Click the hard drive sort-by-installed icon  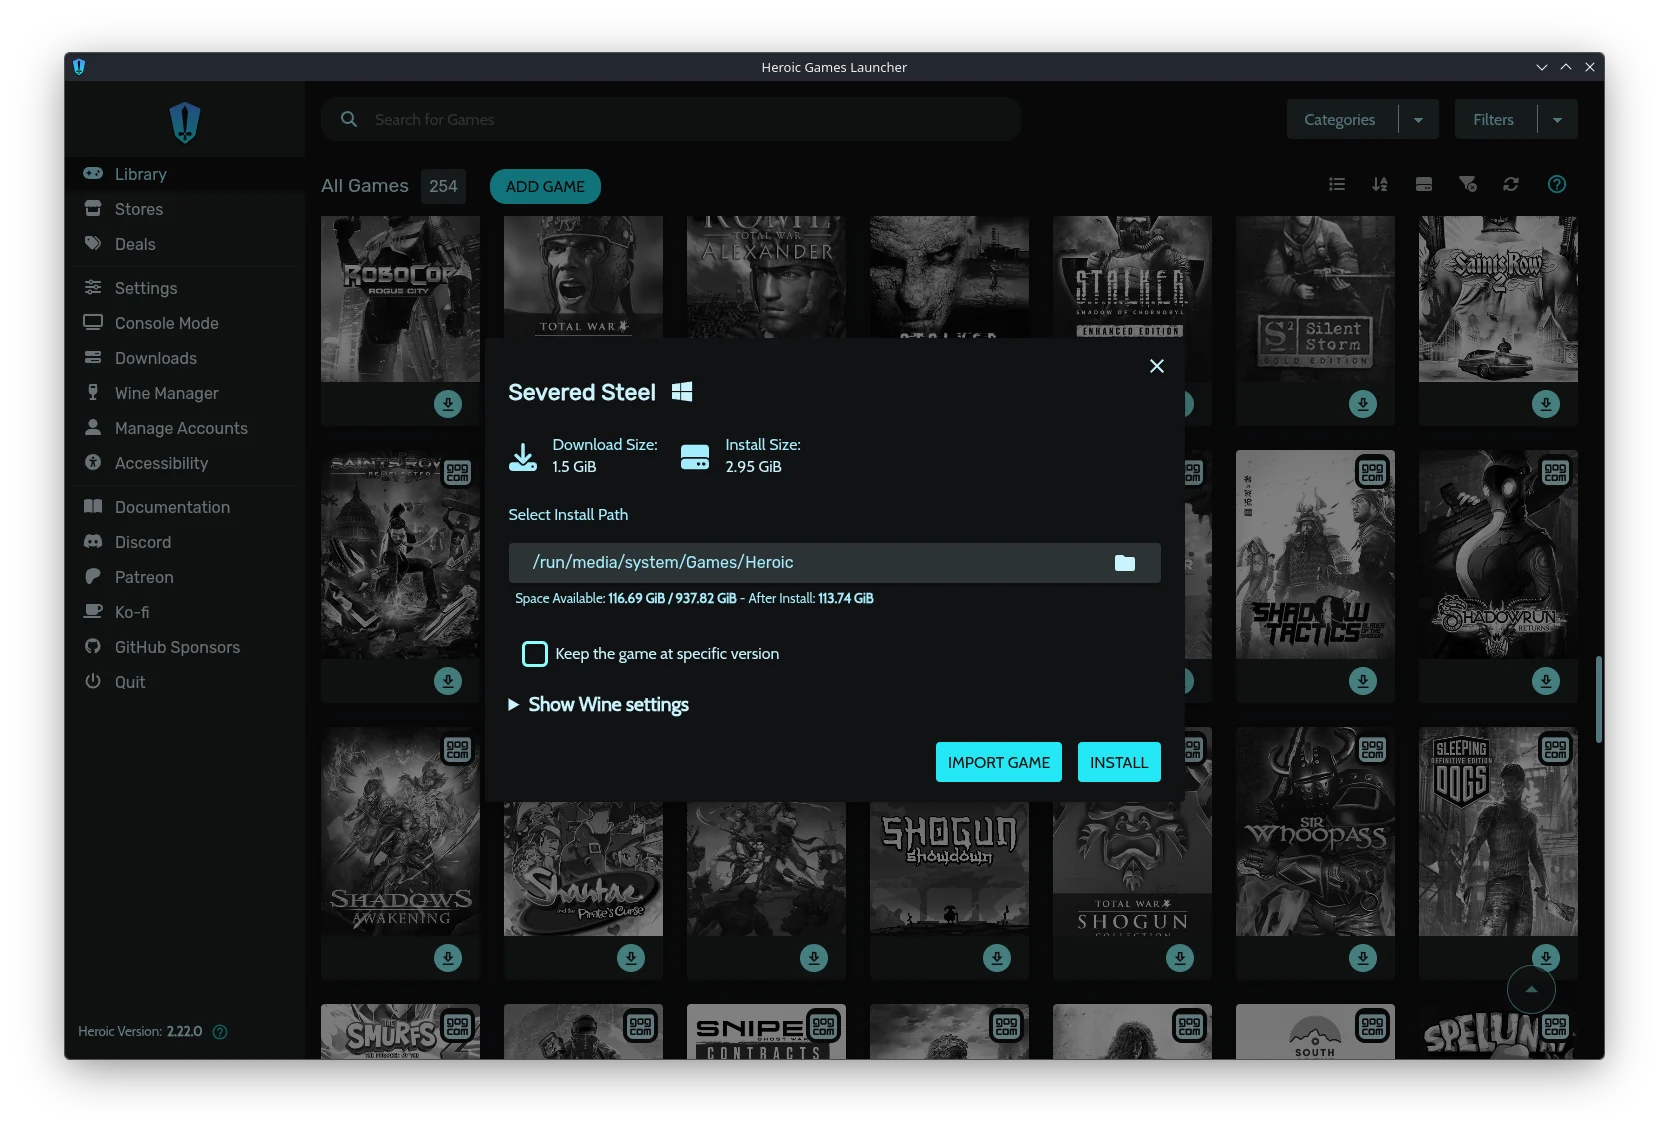coord(1424,184)
